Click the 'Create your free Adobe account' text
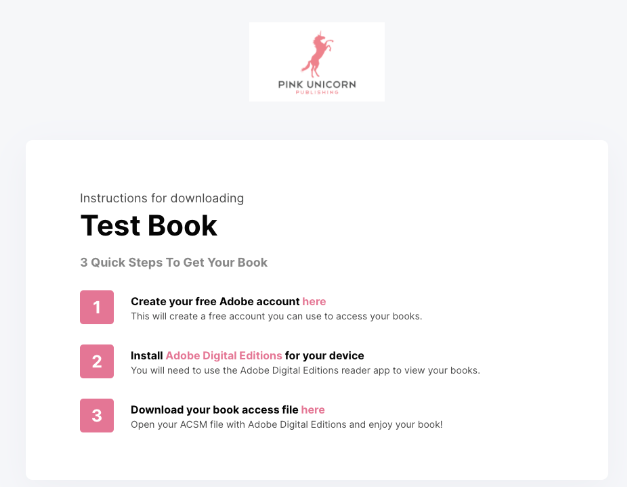627x487 pixels. tap(215, 301)
